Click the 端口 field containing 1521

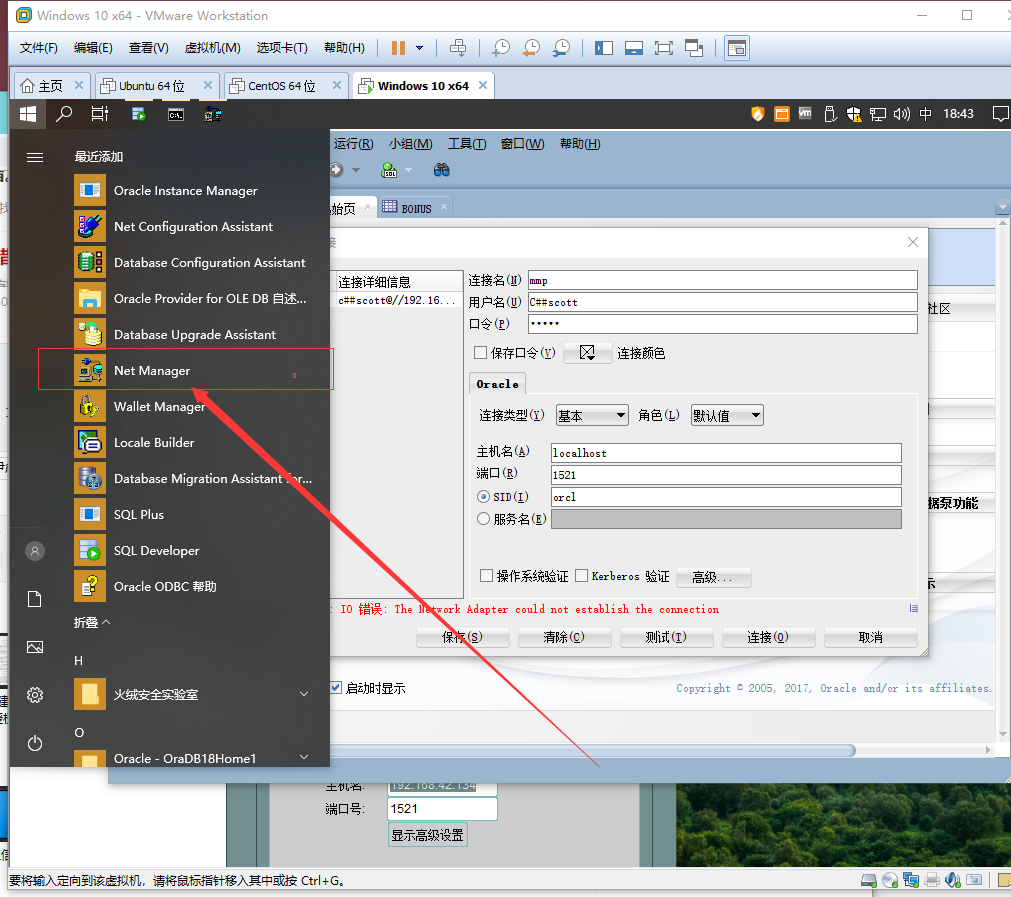(726, 475)
